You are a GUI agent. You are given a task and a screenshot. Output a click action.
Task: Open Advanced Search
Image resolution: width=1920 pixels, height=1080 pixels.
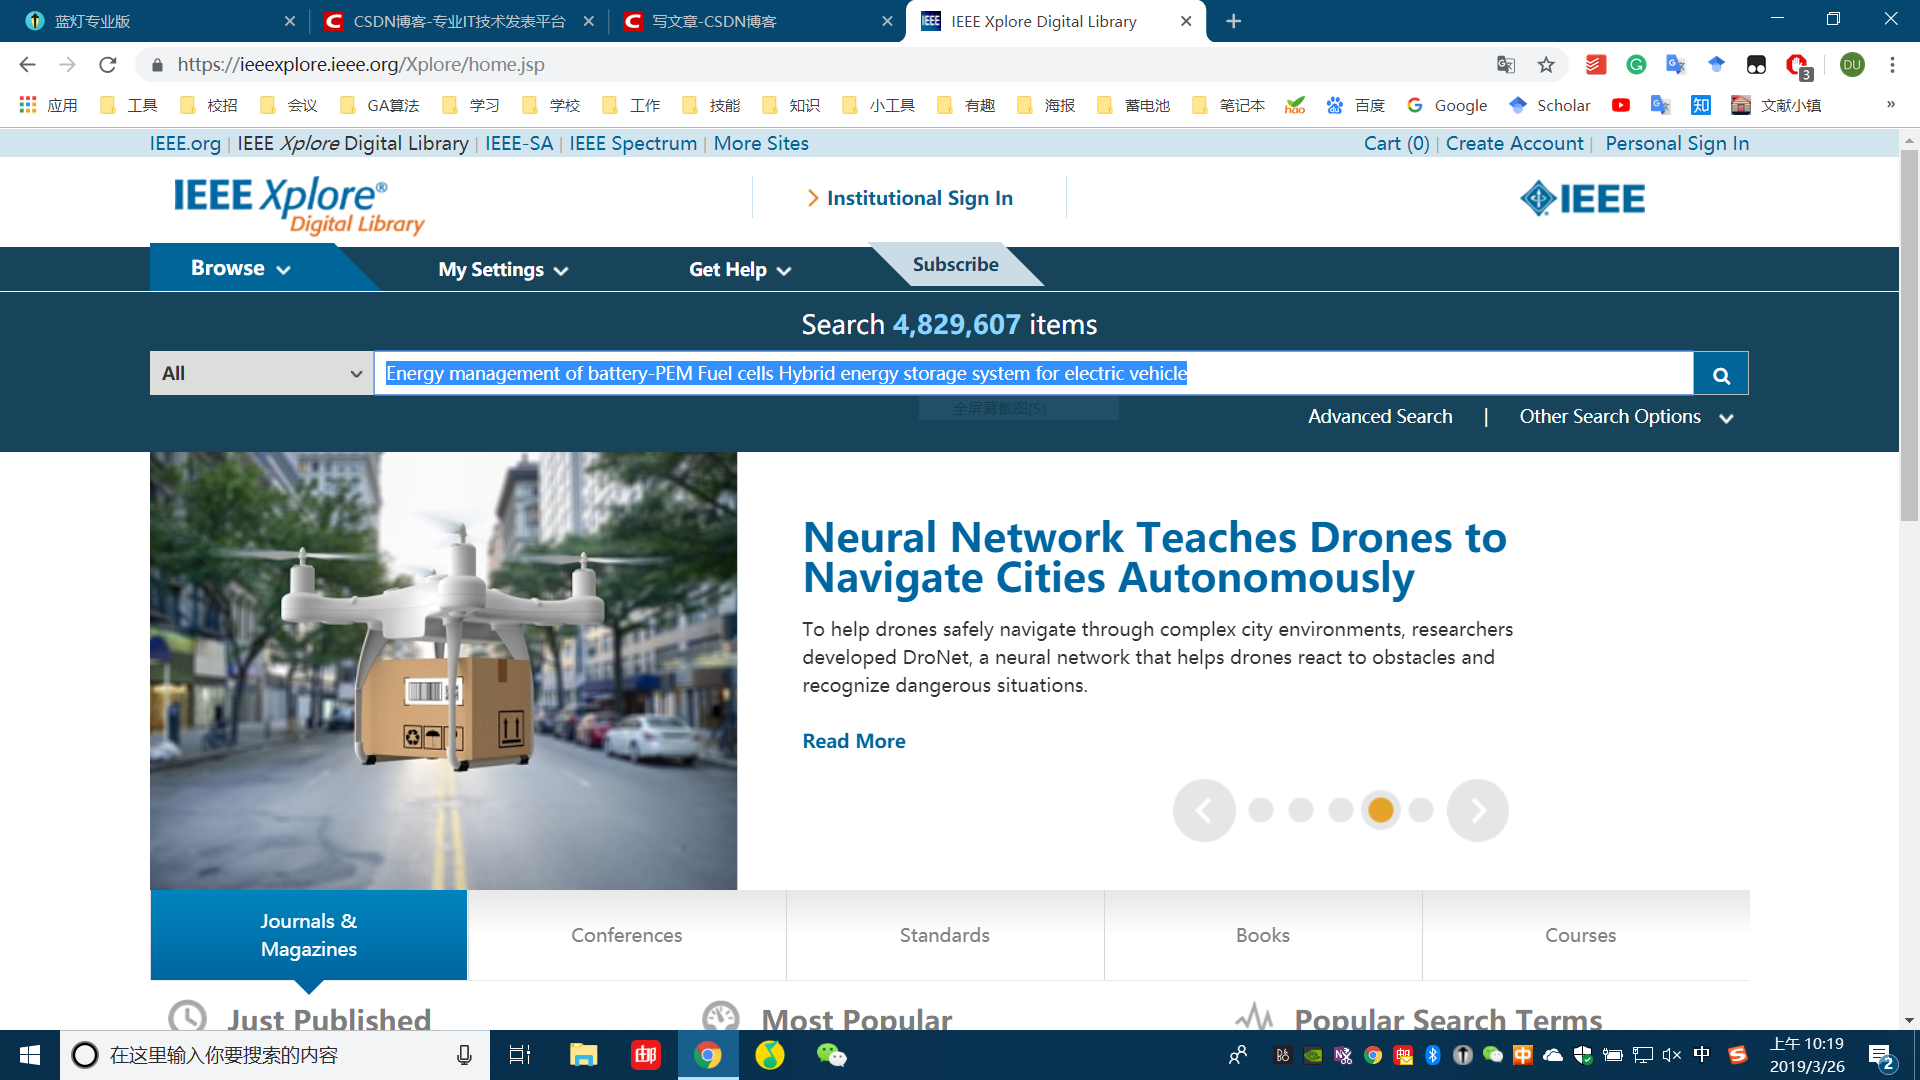pyautogui.click(x=1380, y=416)
